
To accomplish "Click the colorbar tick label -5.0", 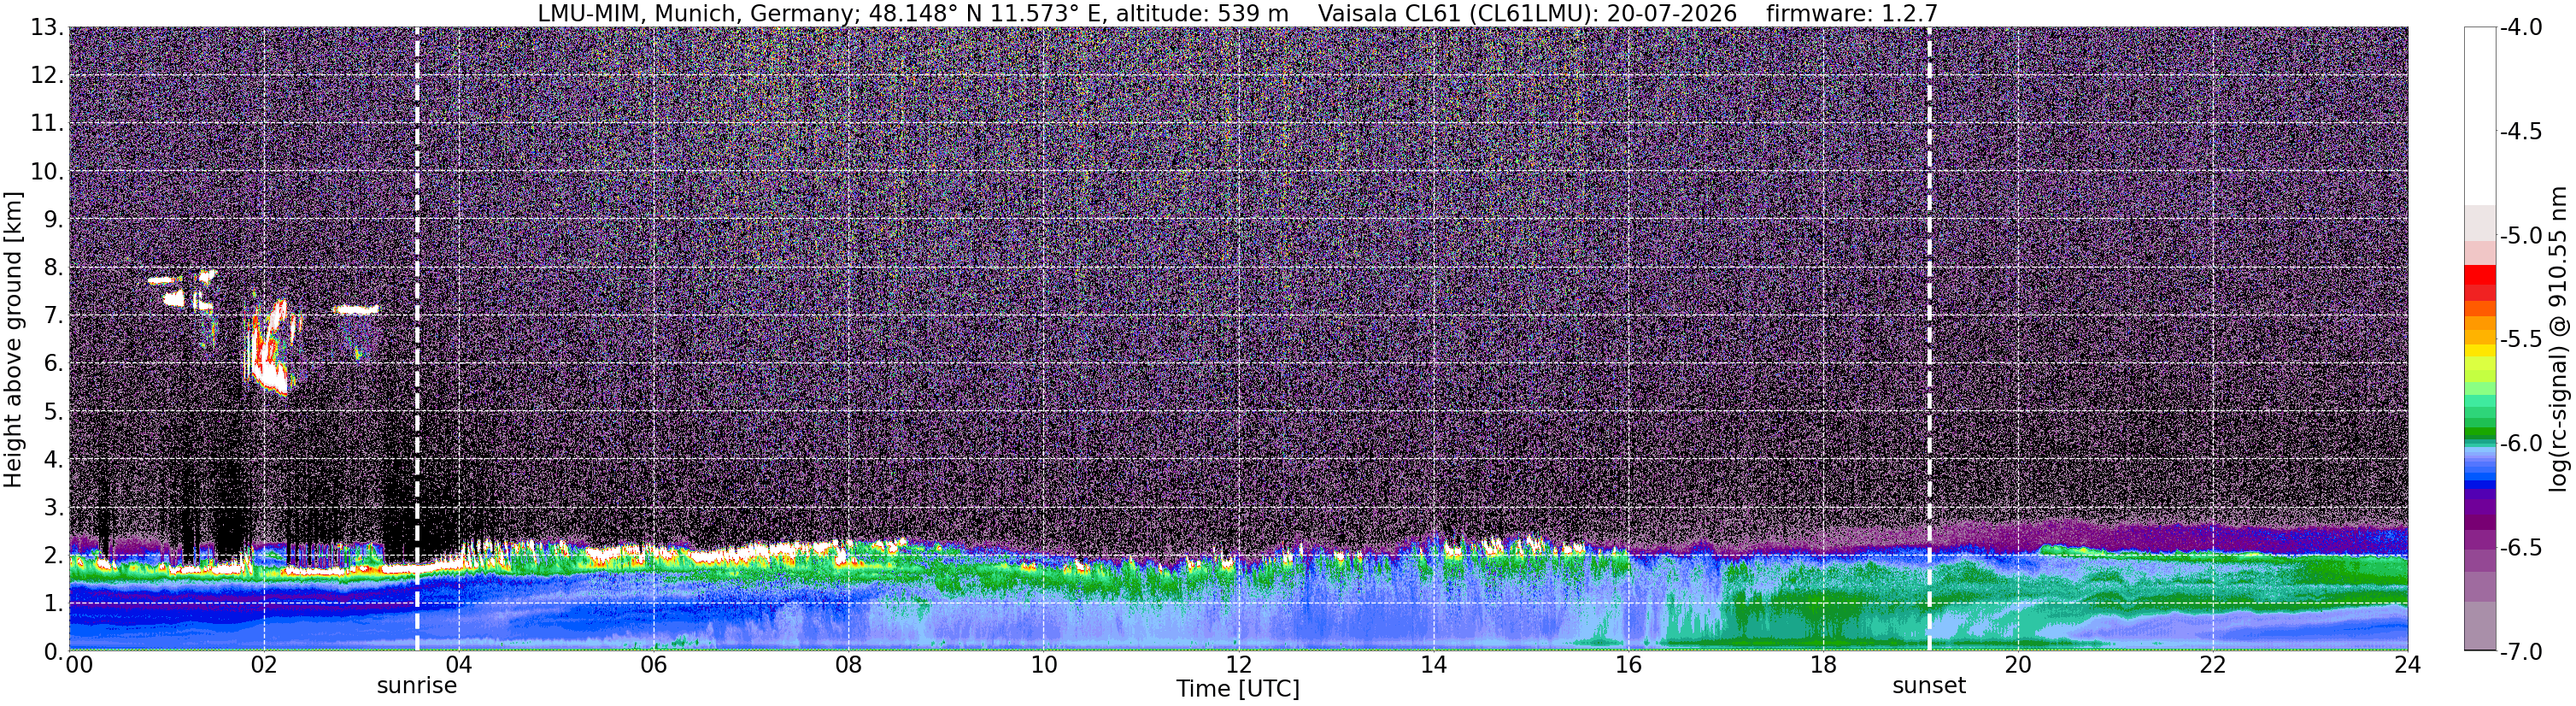I will (x=2521, y=236).
